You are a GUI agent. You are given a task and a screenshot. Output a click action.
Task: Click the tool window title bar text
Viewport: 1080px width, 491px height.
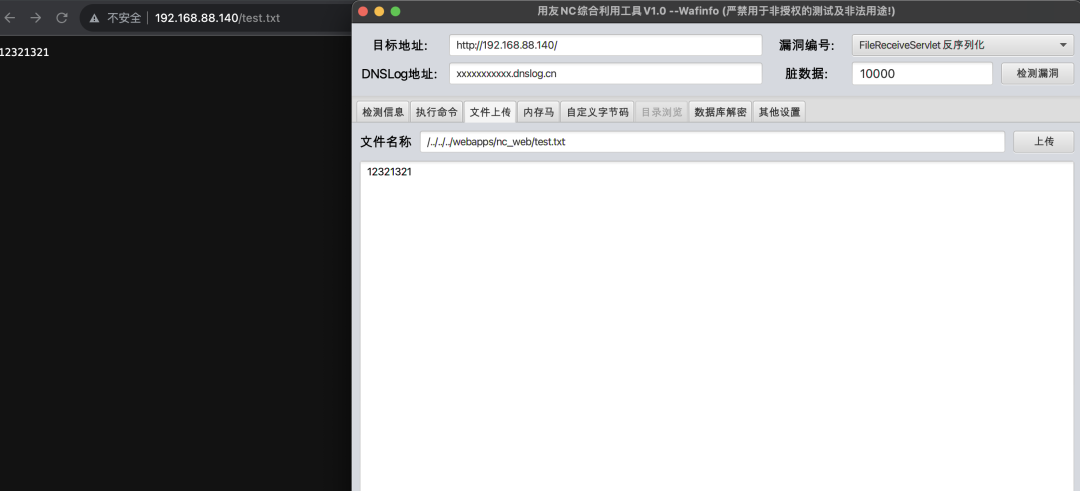coord(716,11)
